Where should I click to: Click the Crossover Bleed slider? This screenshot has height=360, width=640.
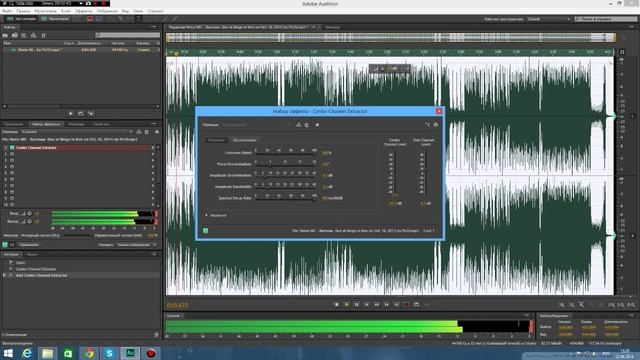click(x=286, y=154)
